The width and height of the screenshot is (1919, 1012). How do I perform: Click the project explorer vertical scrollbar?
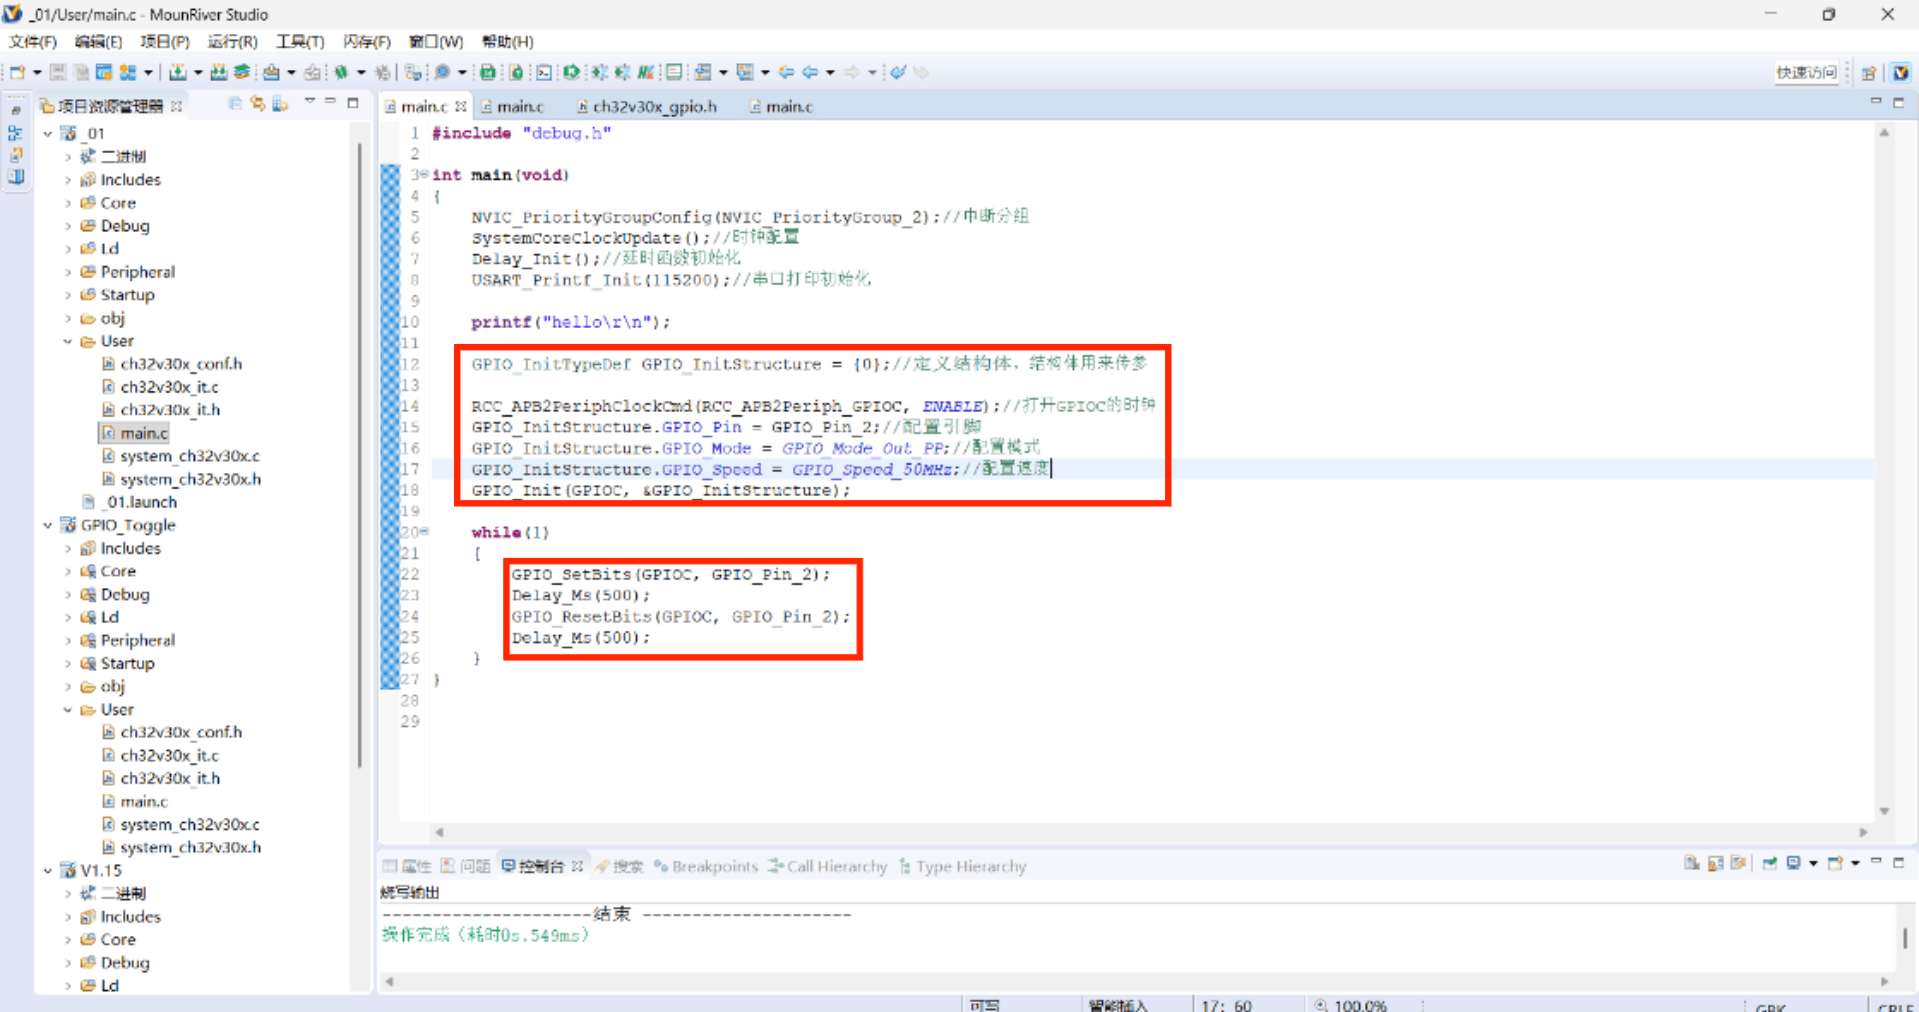[x=359, y=450]
